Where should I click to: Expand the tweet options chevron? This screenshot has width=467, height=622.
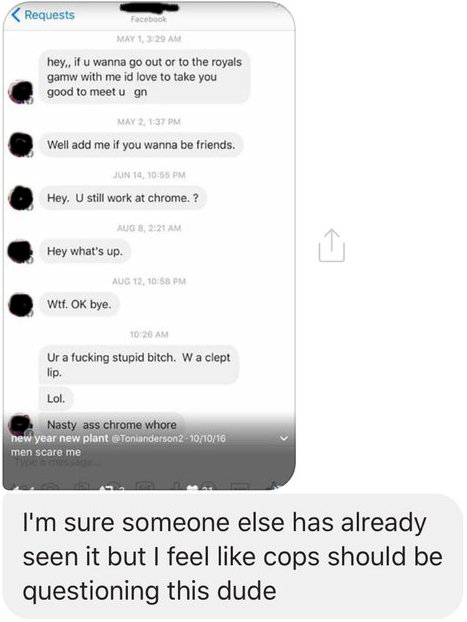(284, 438)
